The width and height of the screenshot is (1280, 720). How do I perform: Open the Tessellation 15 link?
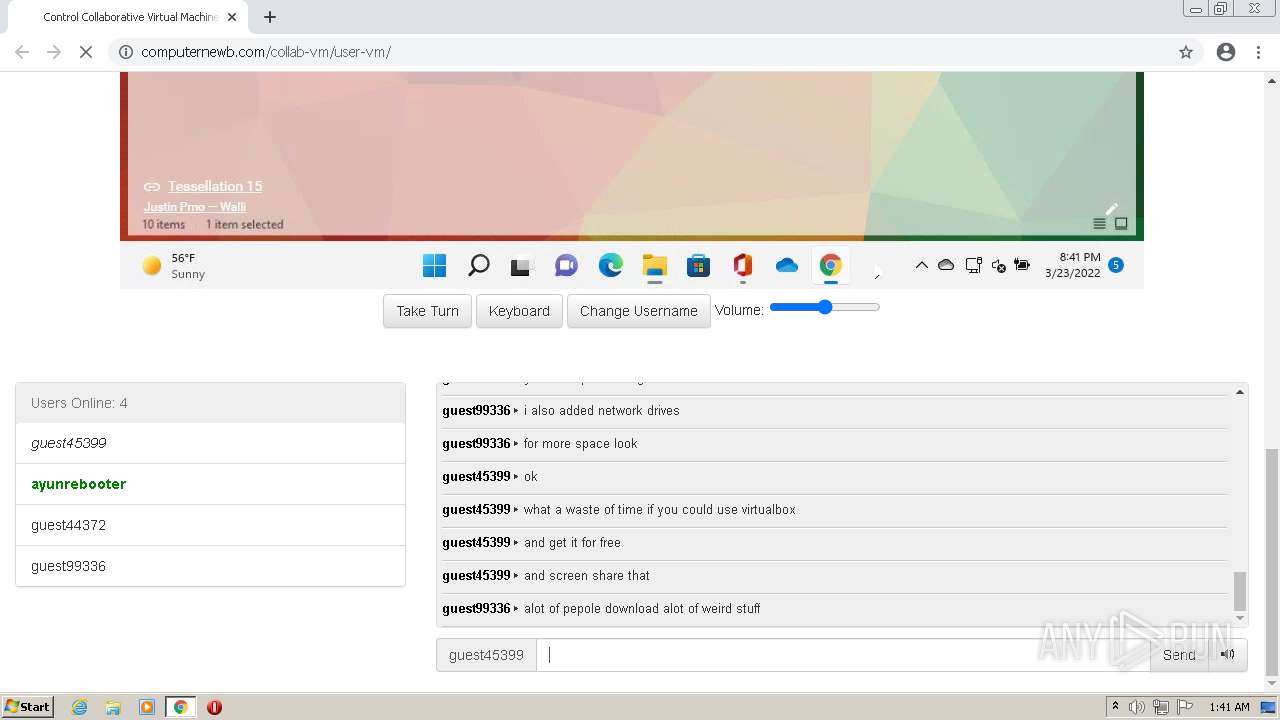click(215, 186)
